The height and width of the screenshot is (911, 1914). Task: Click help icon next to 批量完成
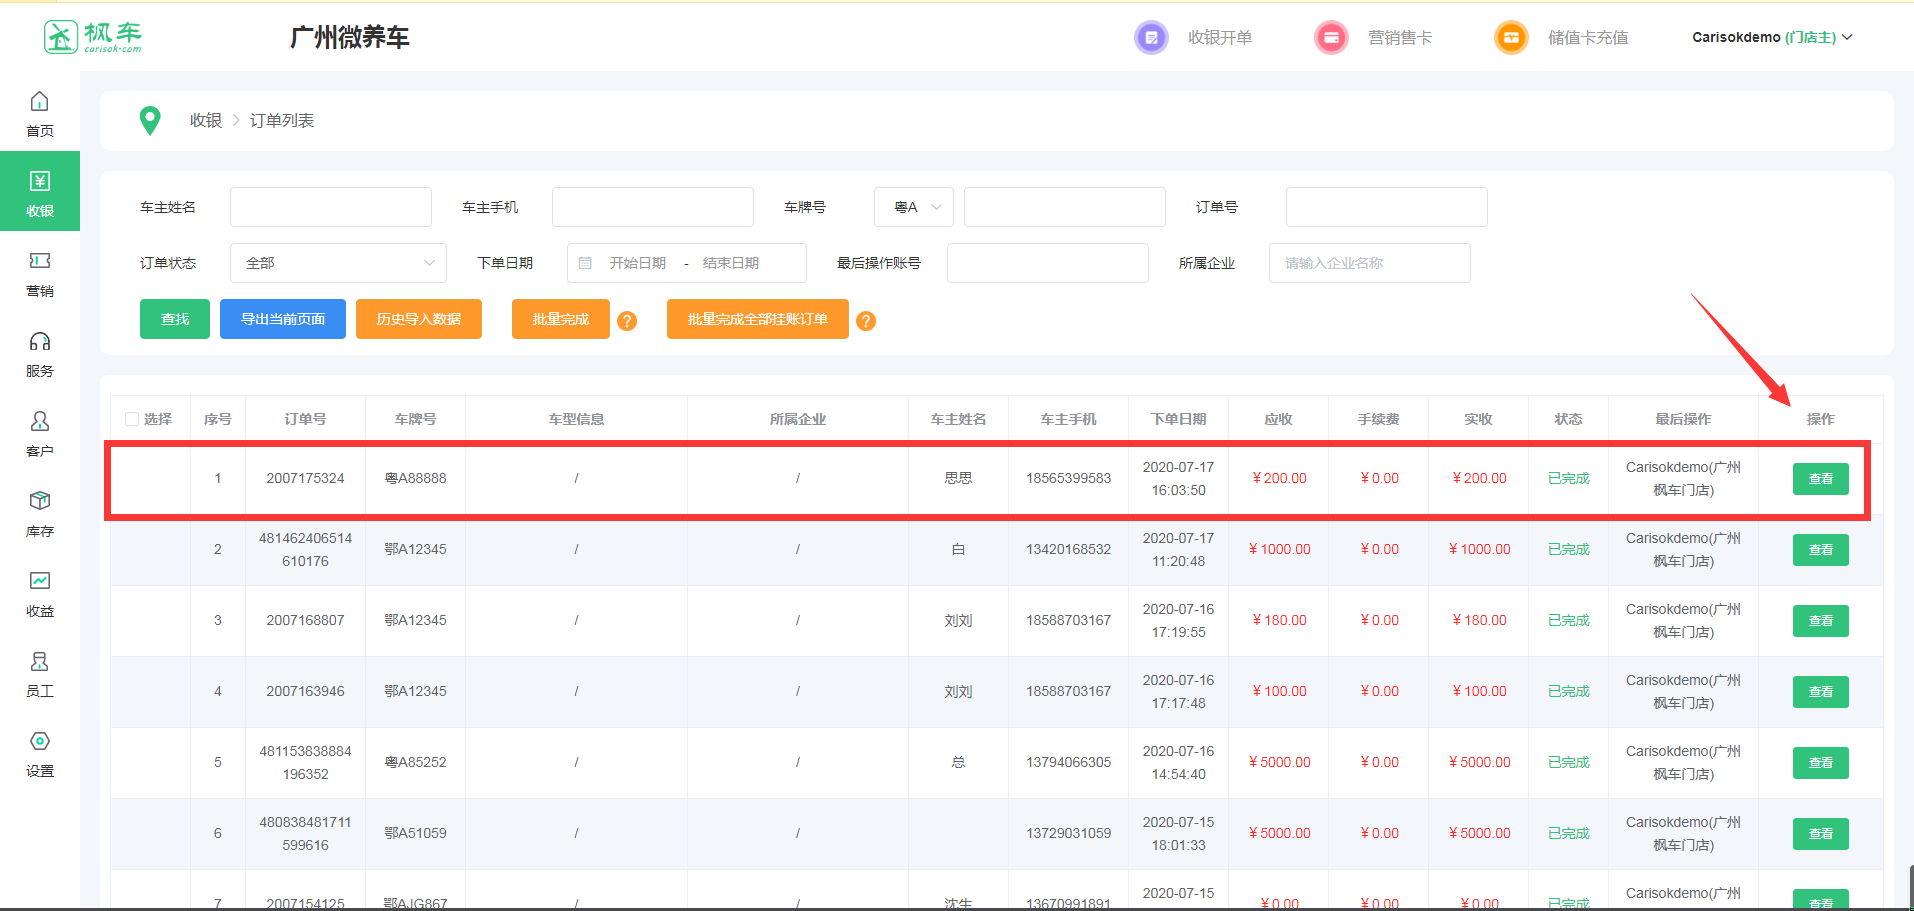coord(627,321)
